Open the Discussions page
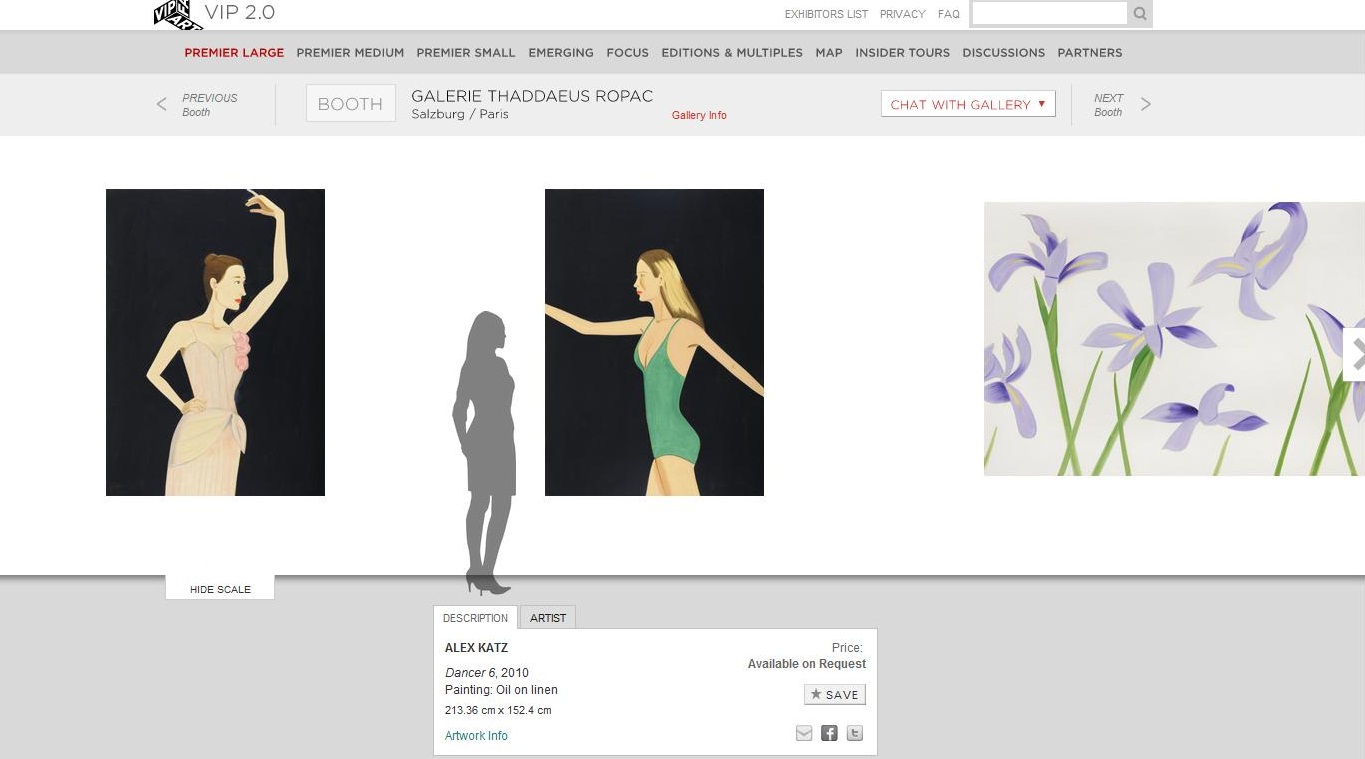1365x759 pixels. [x=1003, y=53]
